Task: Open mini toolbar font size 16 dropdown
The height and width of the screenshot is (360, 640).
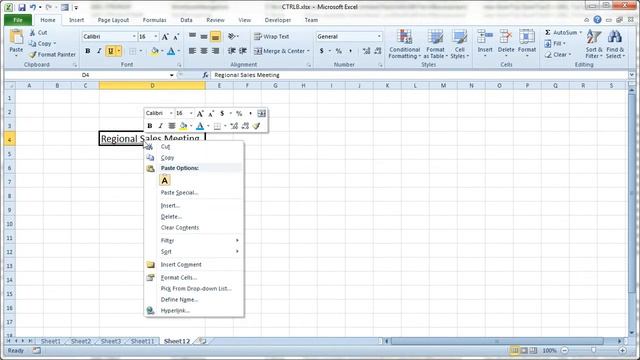Action: [x=191, y=113]
